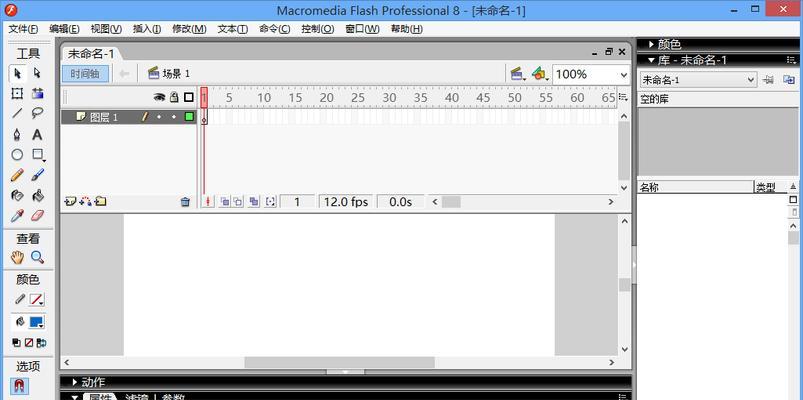
Task: Select the Hand tool
Action: (x=17, y=257)
